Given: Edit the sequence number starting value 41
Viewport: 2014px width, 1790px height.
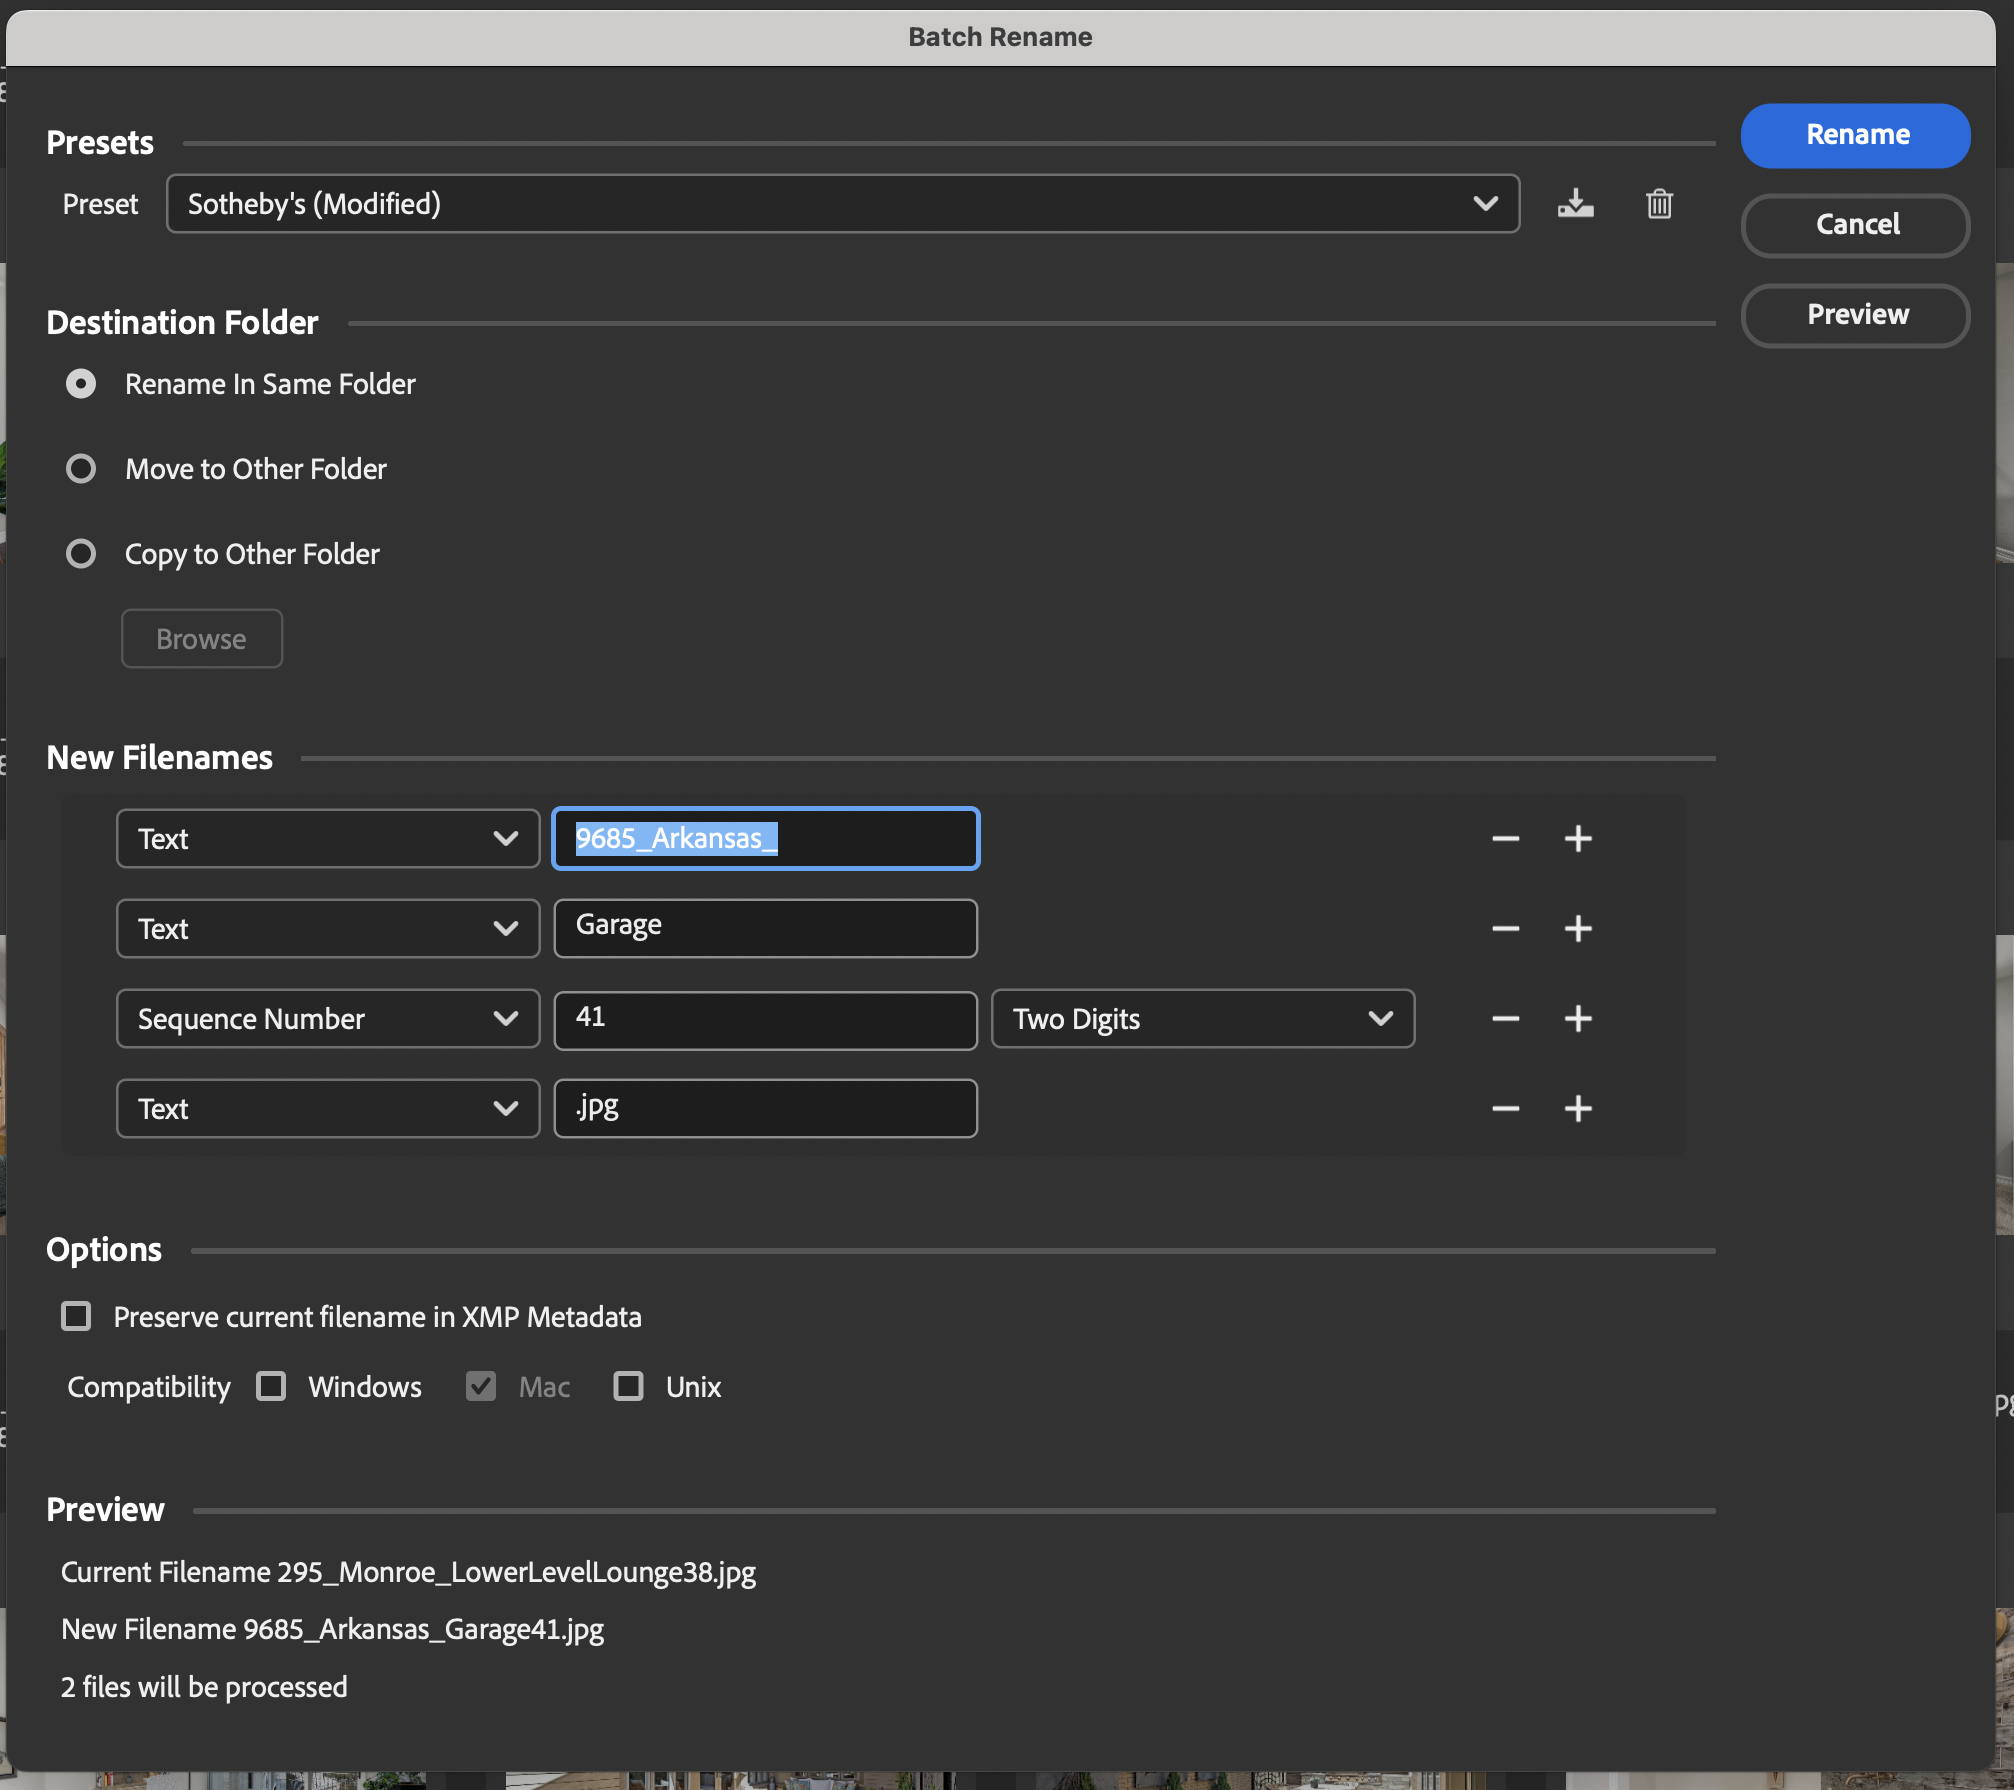Looking at the screenshot, I should (765, 1018).
